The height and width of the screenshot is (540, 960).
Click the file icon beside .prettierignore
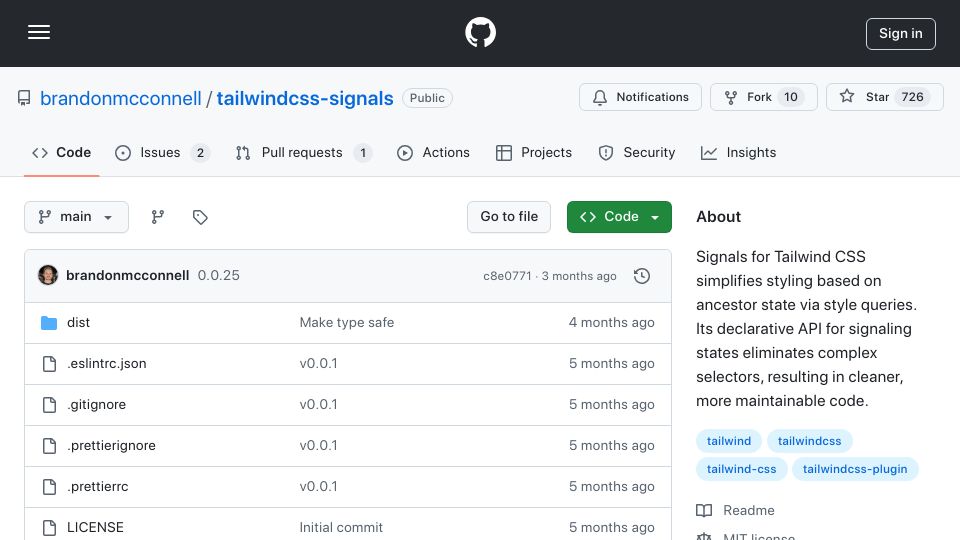[49, 446]
